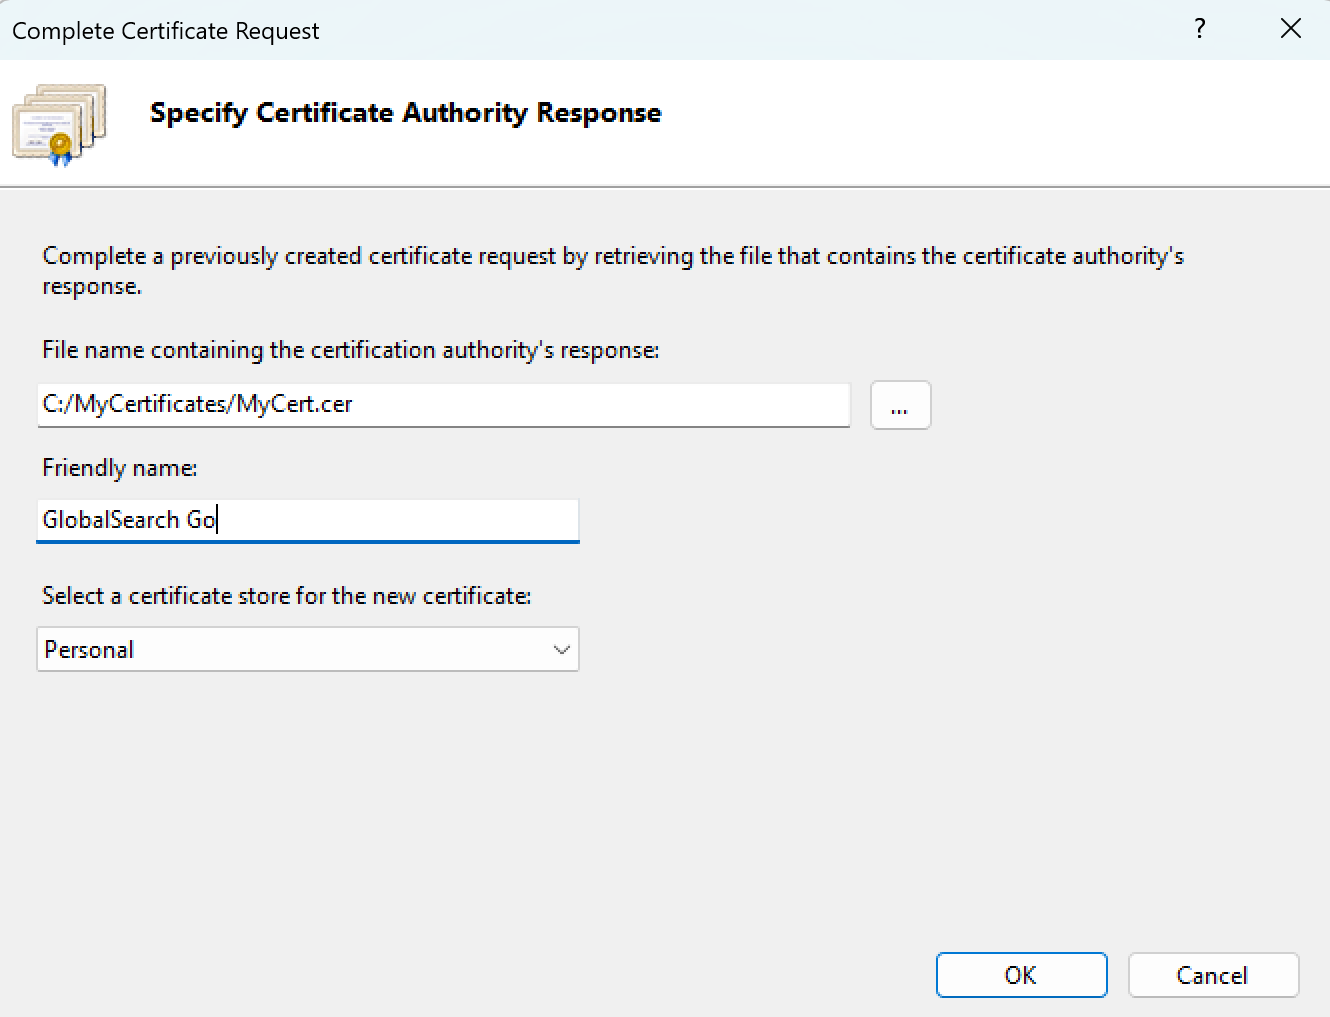Place cursor on GlobalSearch text in Friendly name
This screenshot has height=1017, width=1330.
pyautogui.click(x=110, y=520)
